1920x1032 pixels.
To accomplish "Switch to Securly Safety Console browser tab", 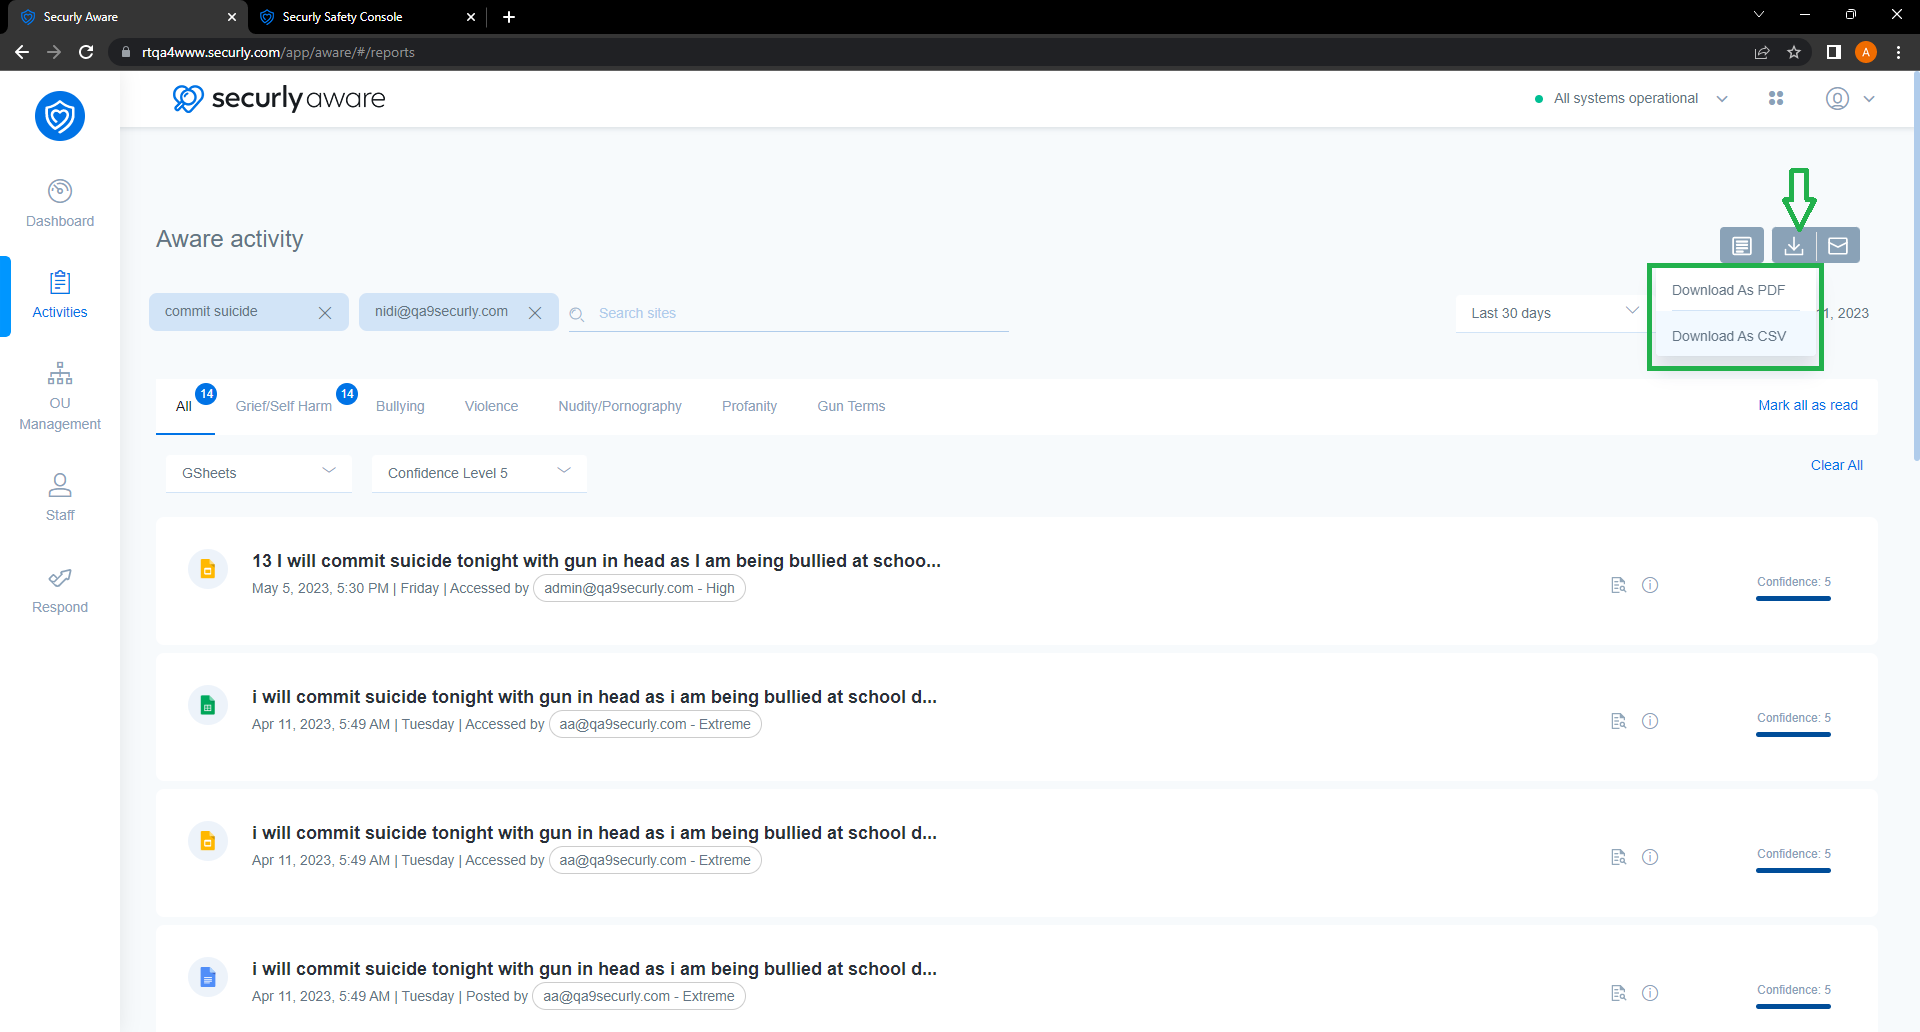I will (366, 17).
